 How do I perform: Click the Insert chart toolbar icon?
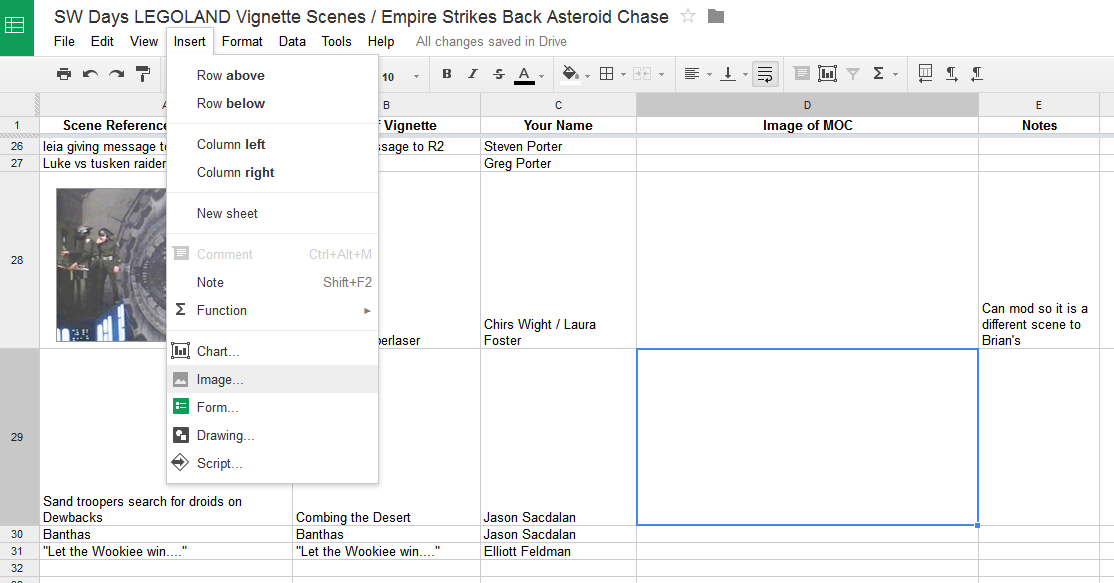coord(827,73)
